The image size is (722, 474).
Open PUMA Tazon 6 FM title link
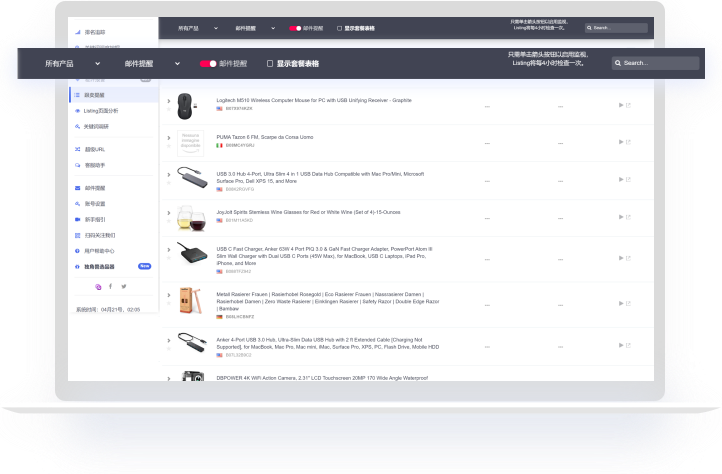coord(265,137)
